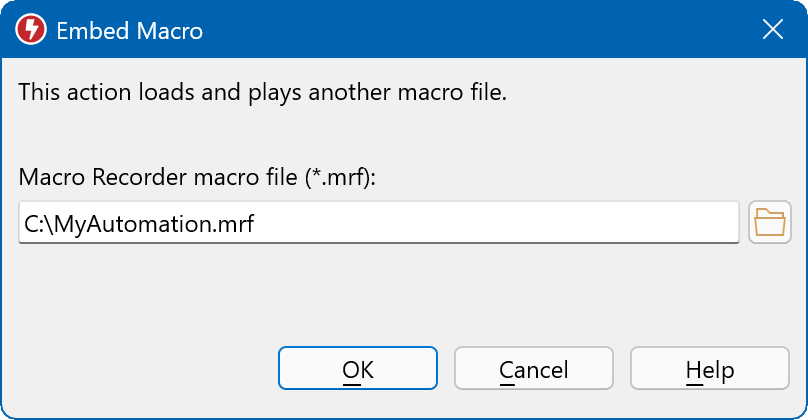Browse for an .mrf macro file
This screenshot has width=808, height=420.
(x=769, y=222)
